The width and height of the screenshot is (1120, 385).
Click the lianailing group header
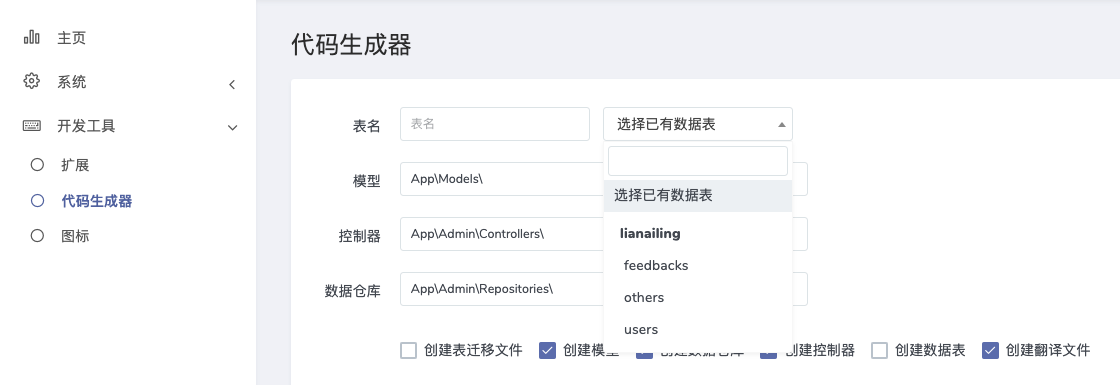(x=650, y=233)
